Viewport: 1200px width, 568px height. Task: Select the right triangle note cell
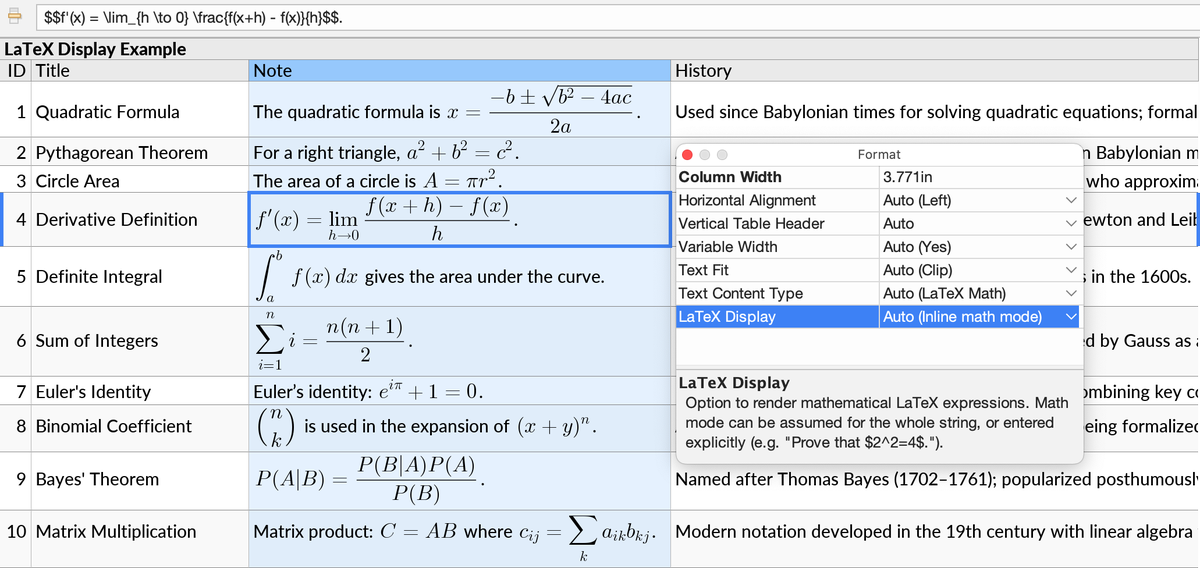[460, 153]
